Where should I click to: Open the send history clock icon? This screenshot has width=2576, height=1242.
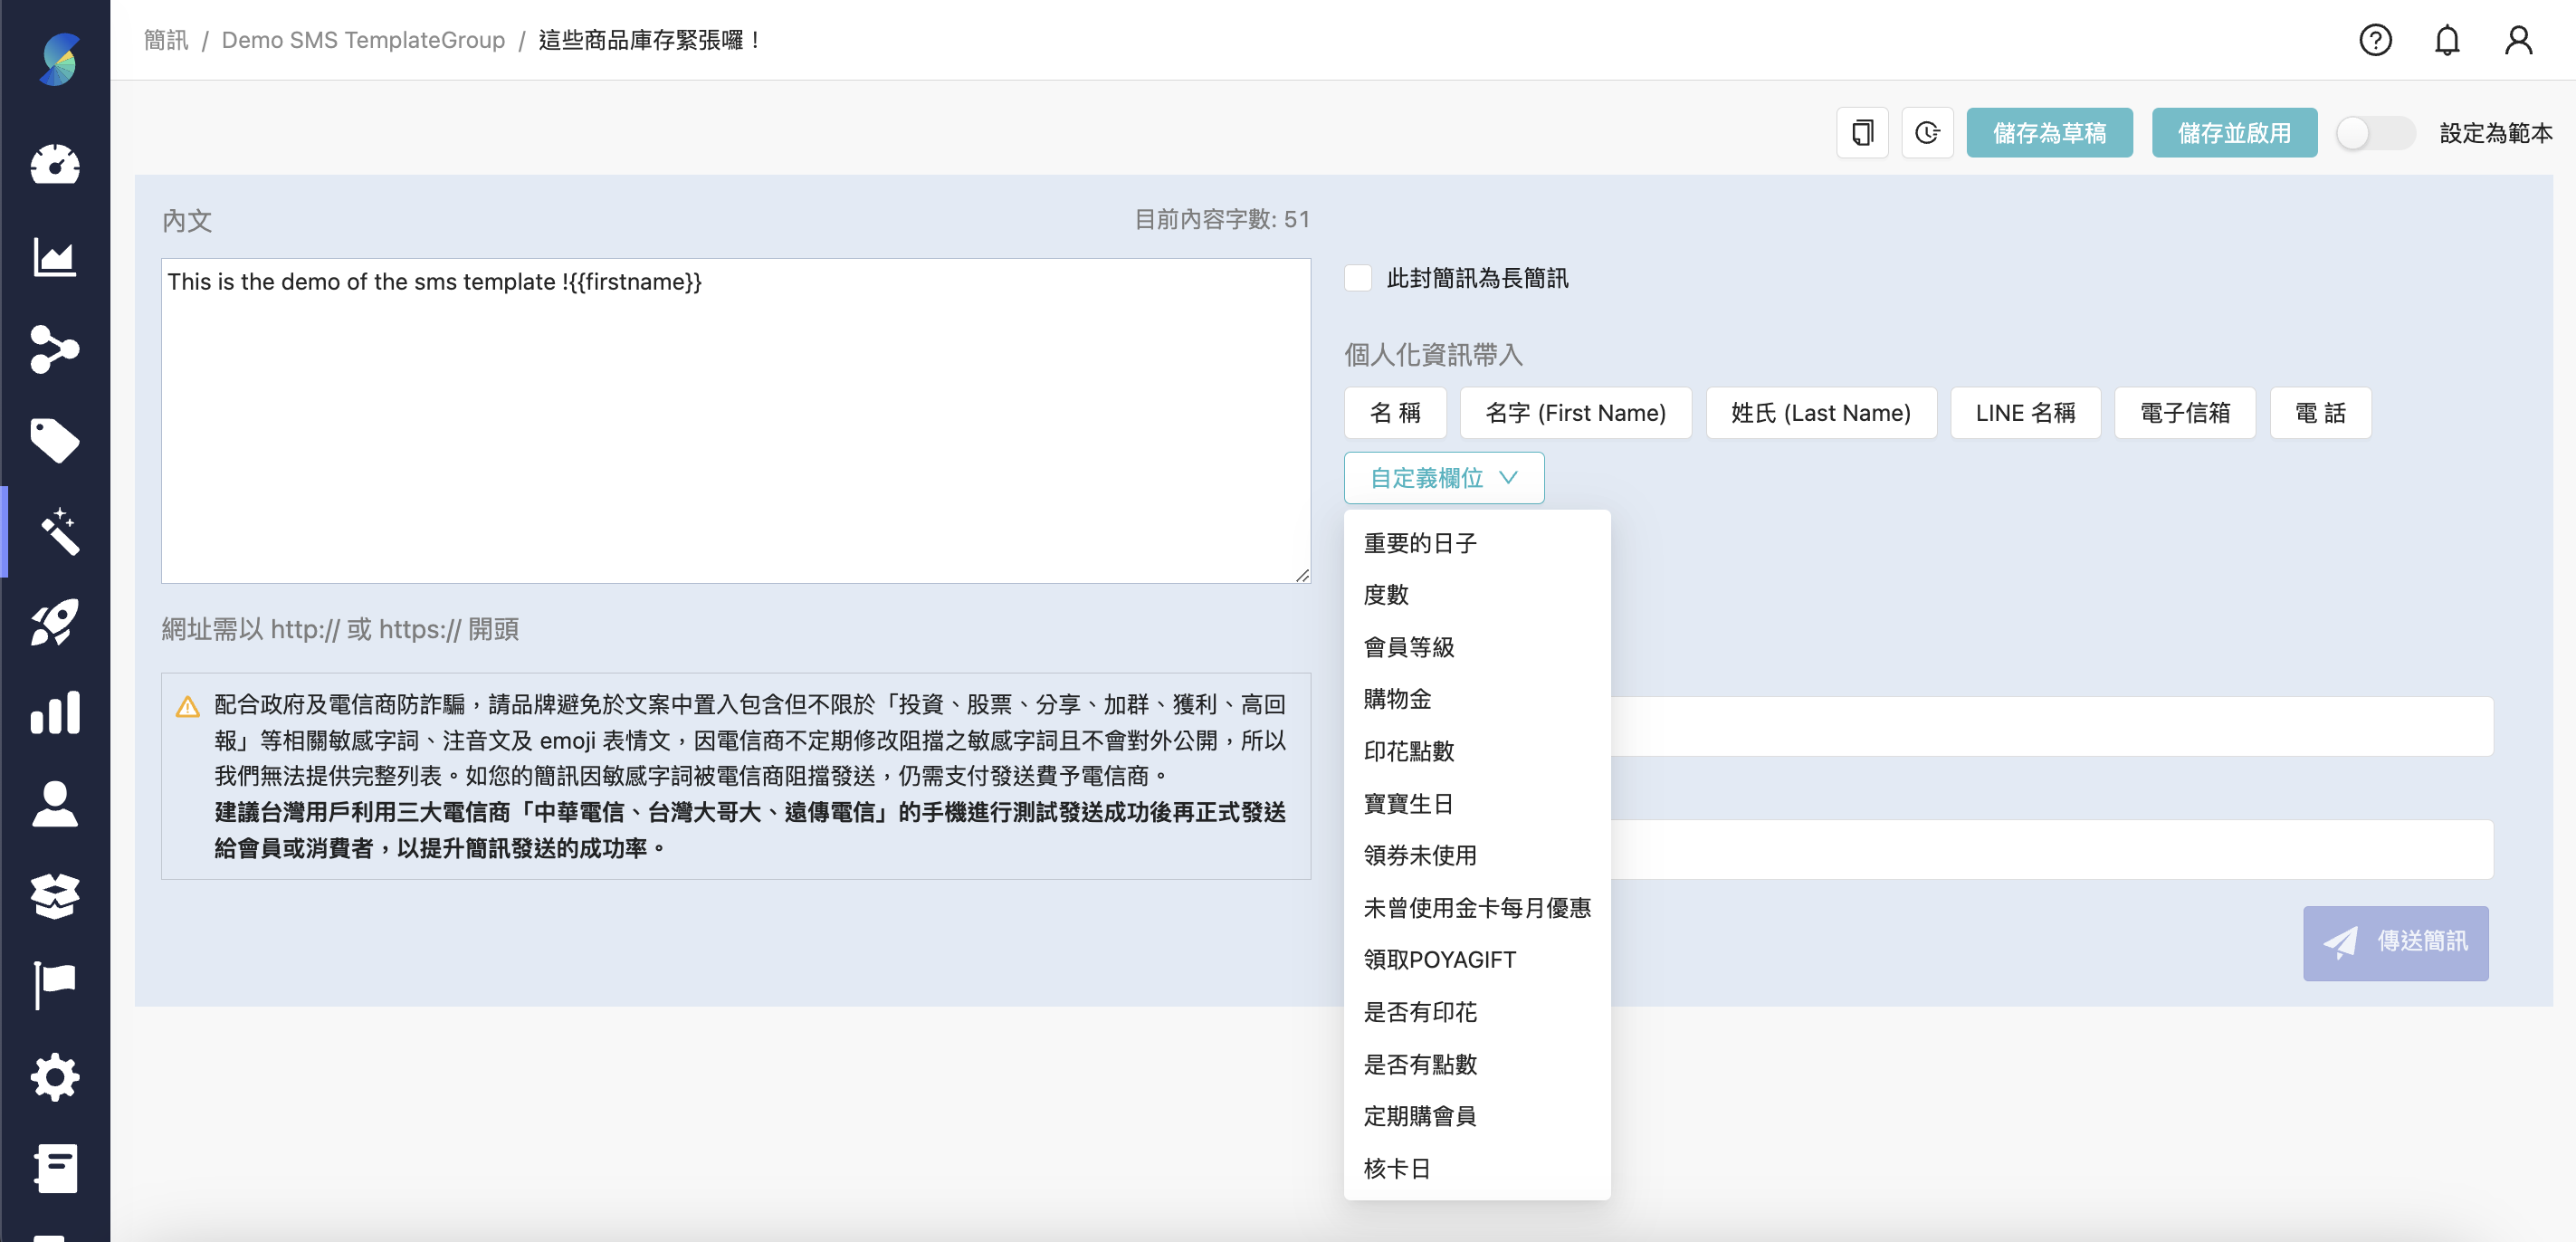[x=1927, y=132]
